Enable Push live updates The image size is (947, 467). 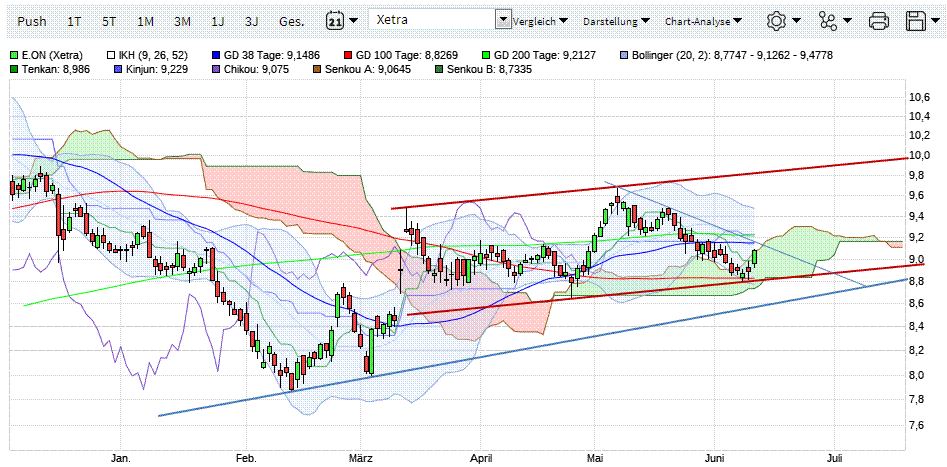click(x=31, y=21)
